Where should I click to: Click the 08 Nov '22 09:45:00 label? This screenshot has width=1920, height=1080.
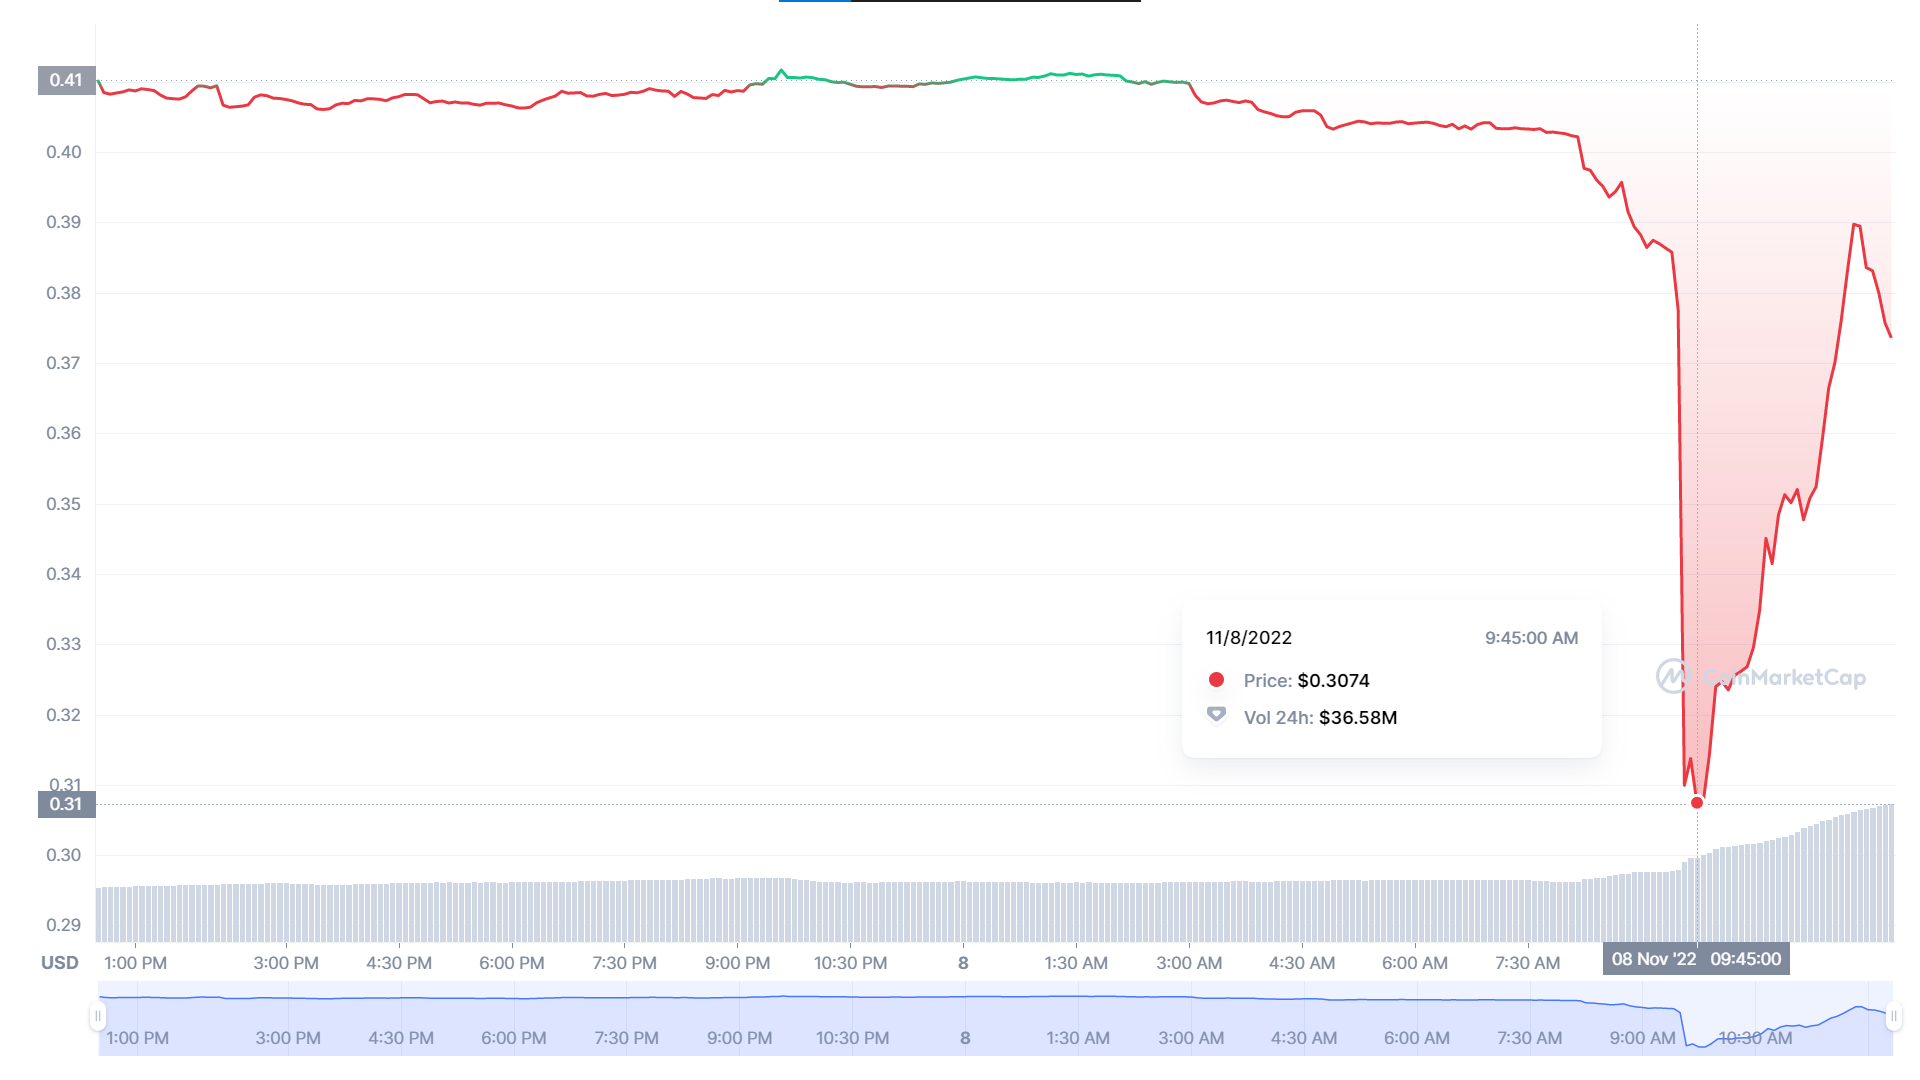point(1696,959)
